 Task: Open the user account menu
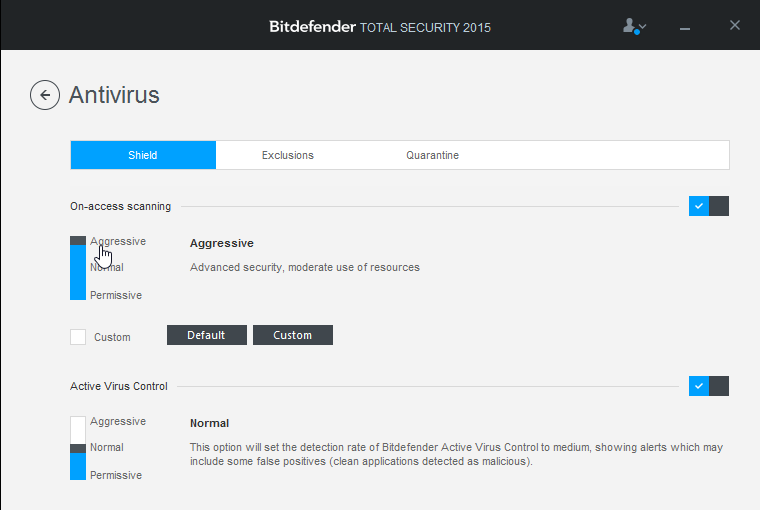coord(634,26)
